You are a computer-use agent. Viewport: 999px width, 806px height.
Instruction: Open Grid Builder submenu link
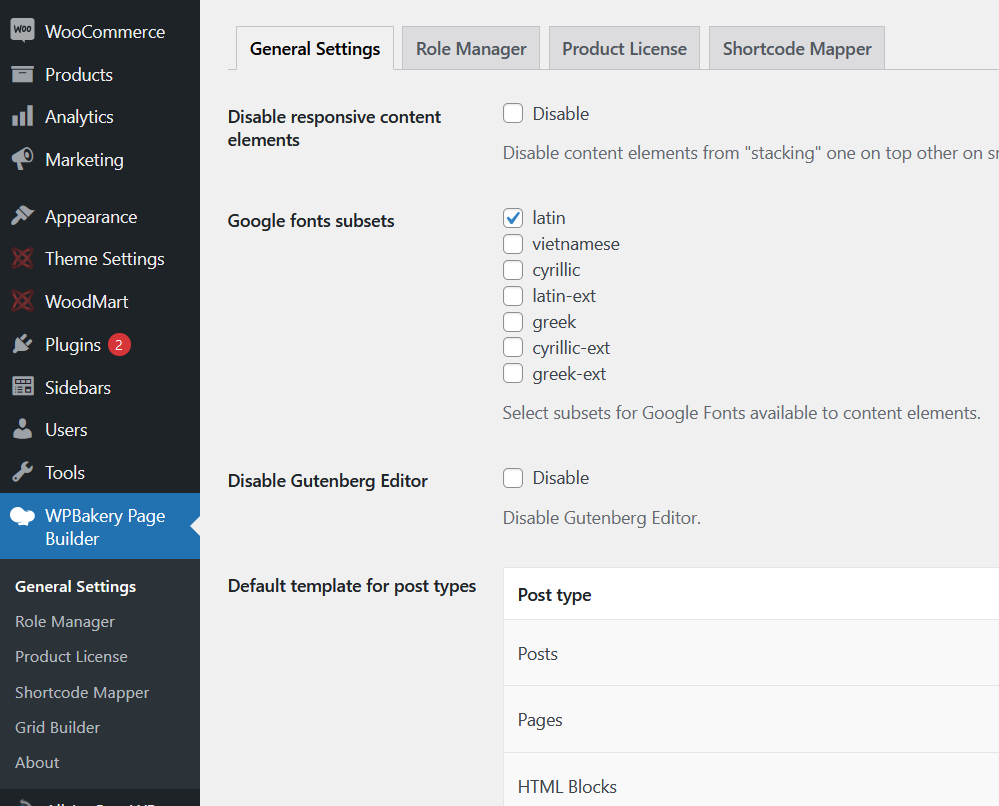[58, 727]
